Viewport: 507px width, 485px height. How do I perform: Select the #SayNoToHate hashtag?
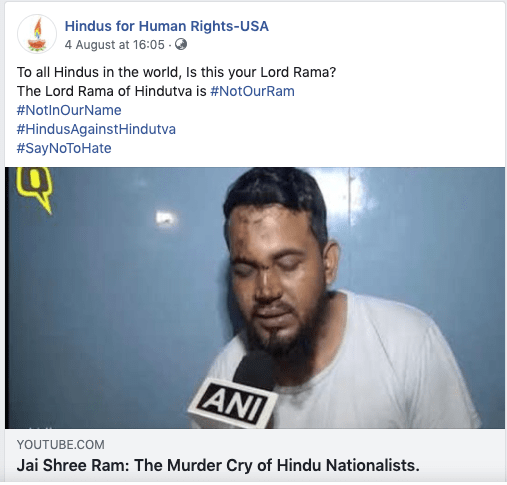[64, 148]
